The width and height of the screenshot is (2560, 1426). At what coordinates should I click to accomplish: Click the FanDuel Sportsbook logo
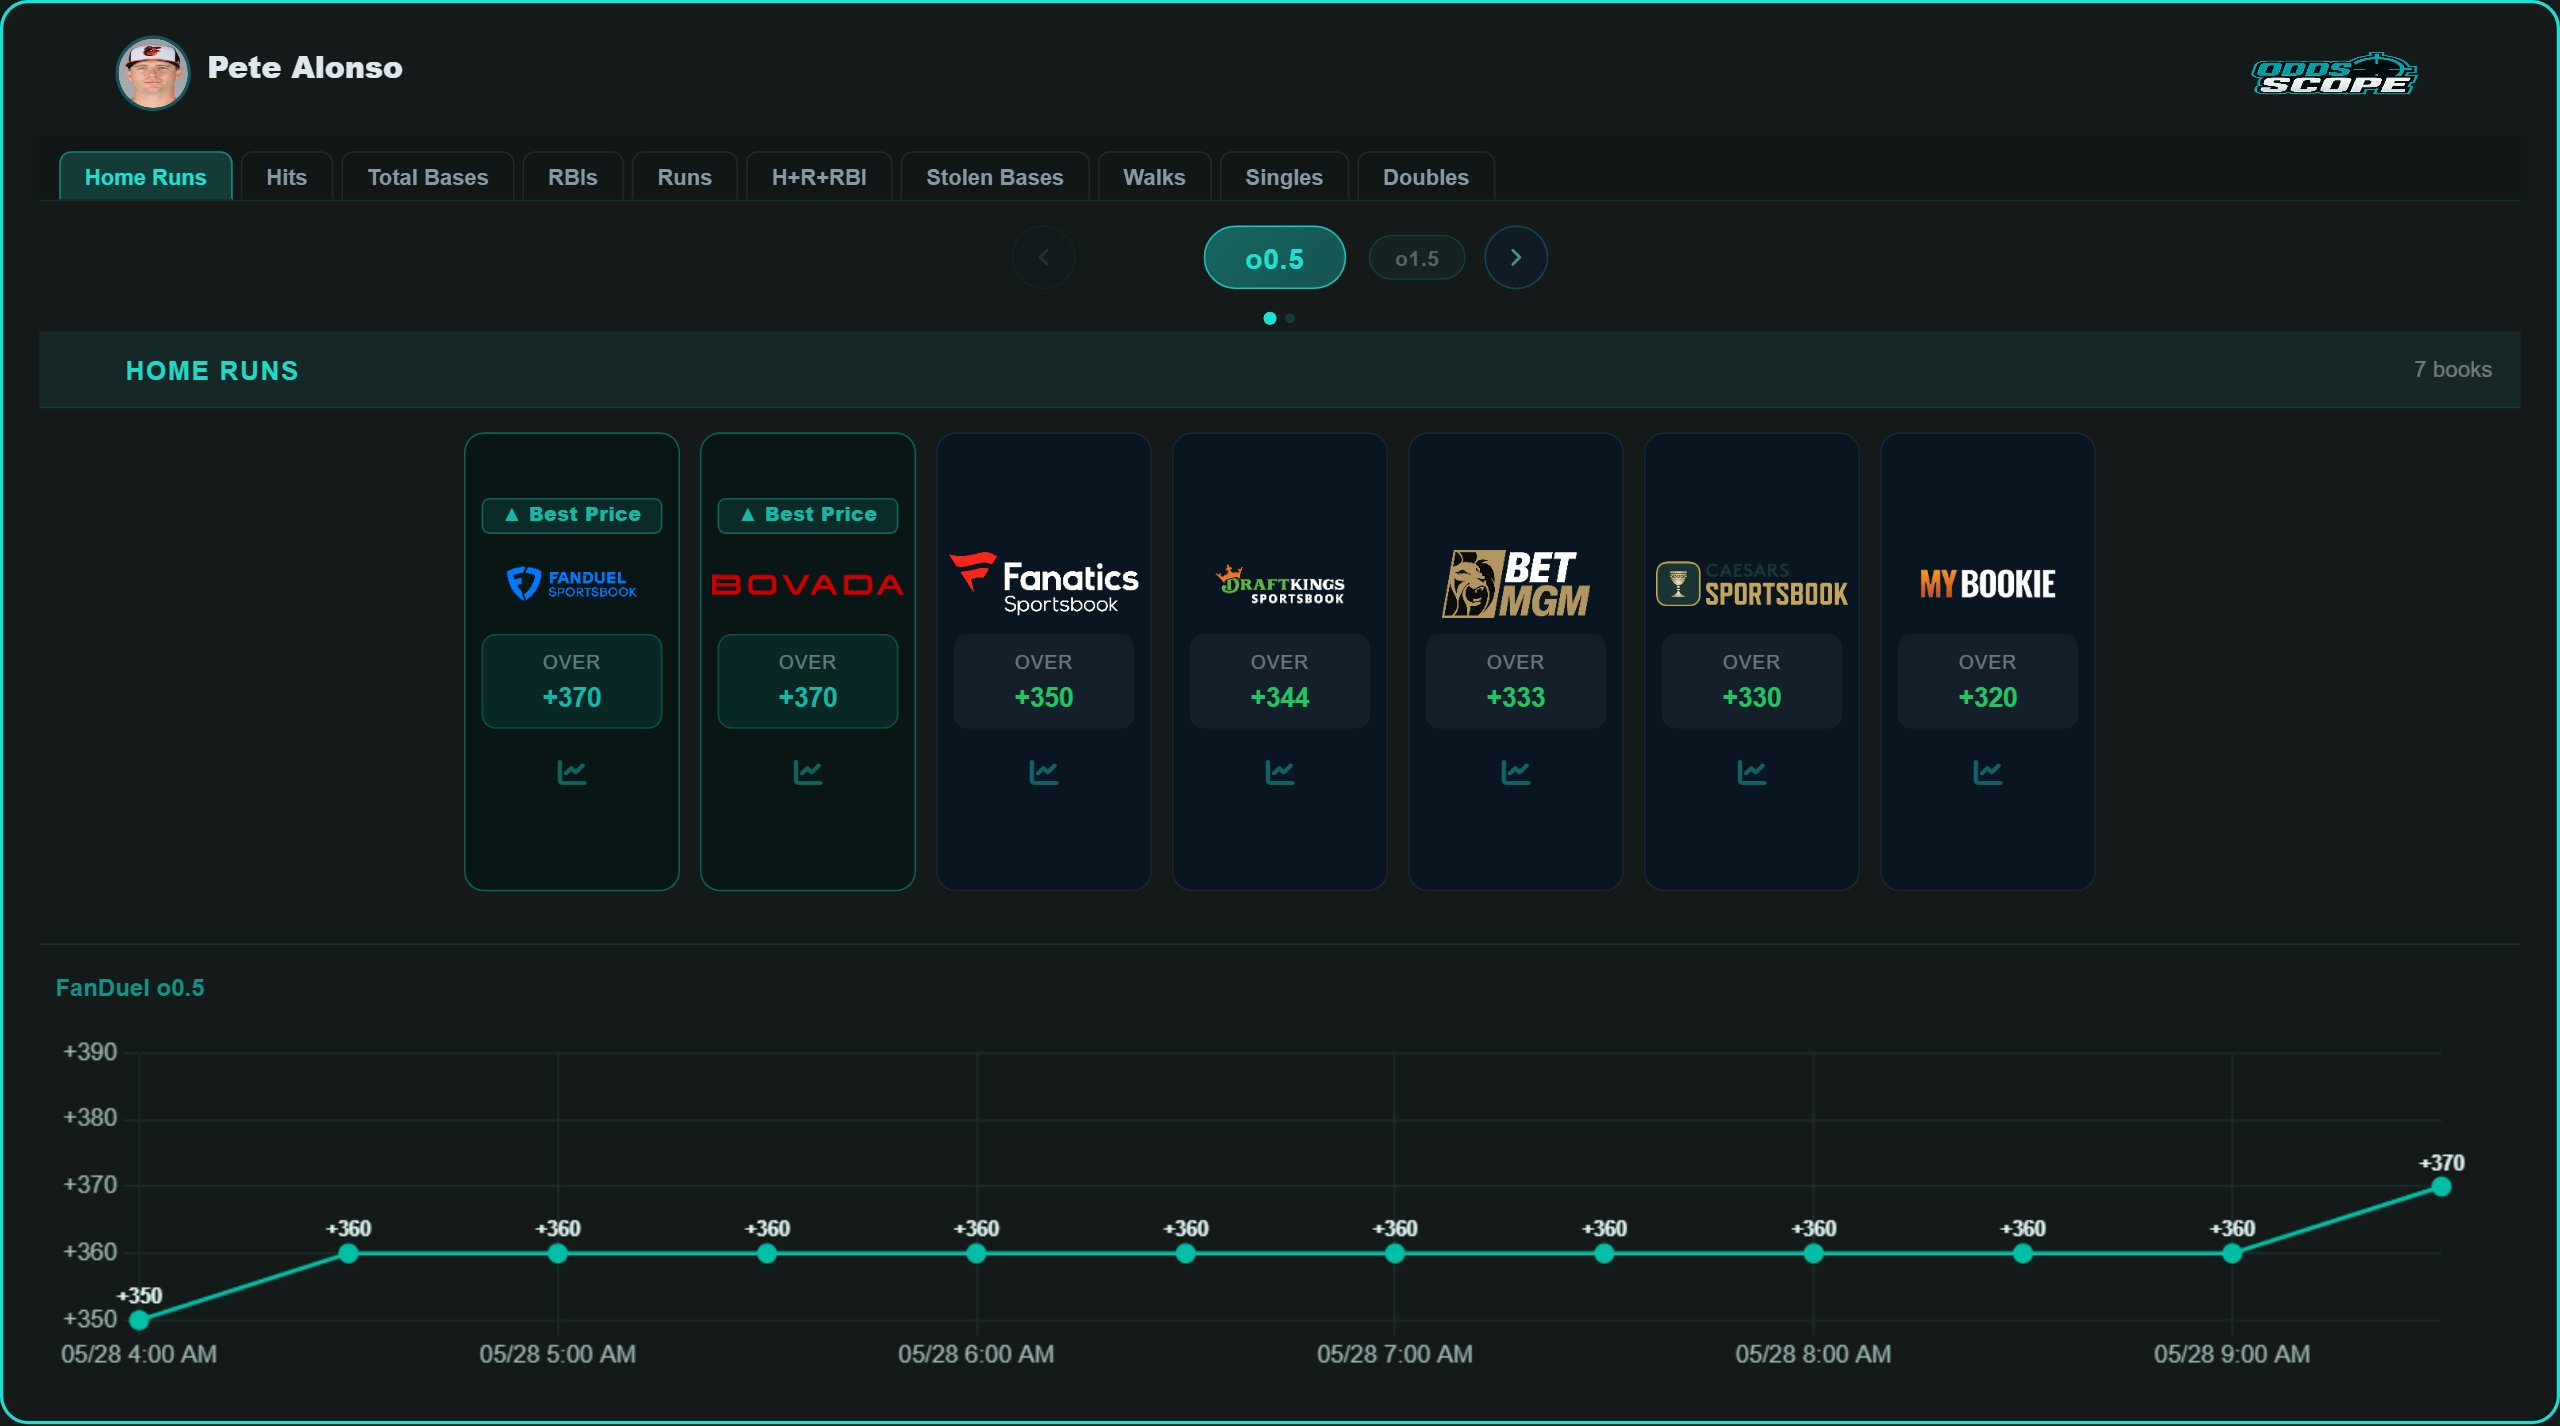[x=571, y=583]
